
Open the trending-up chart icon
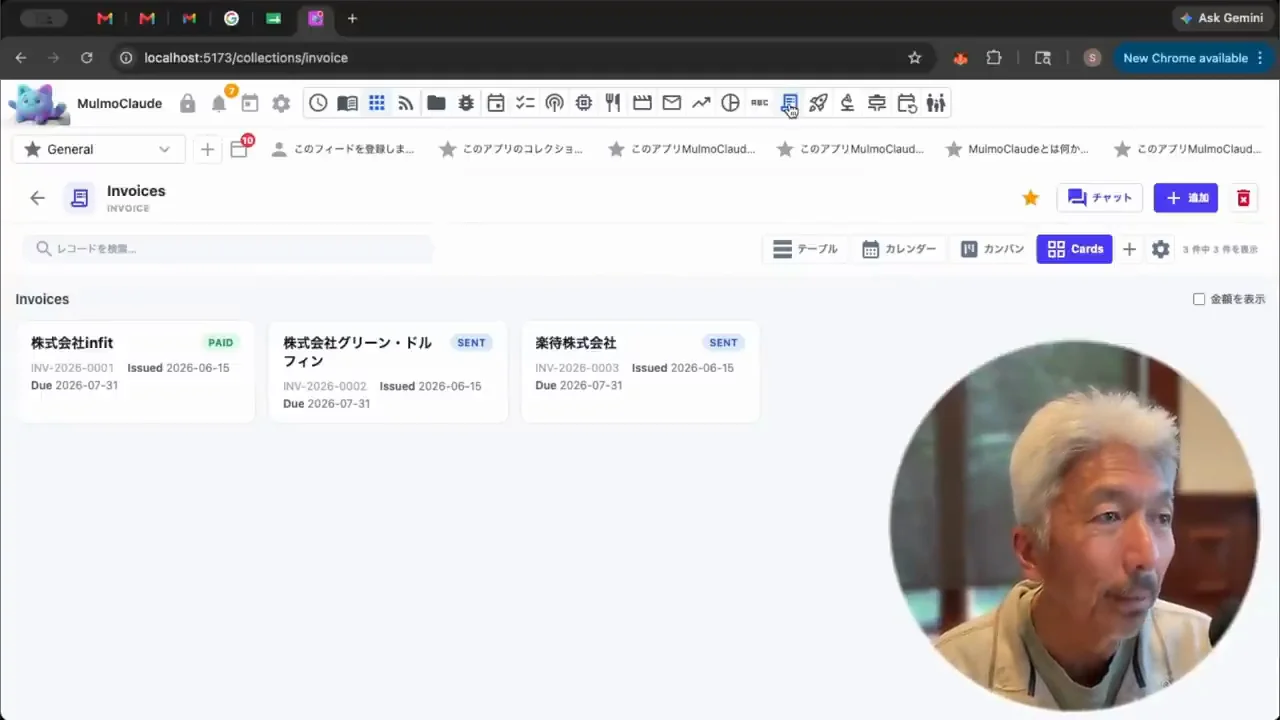701,102
